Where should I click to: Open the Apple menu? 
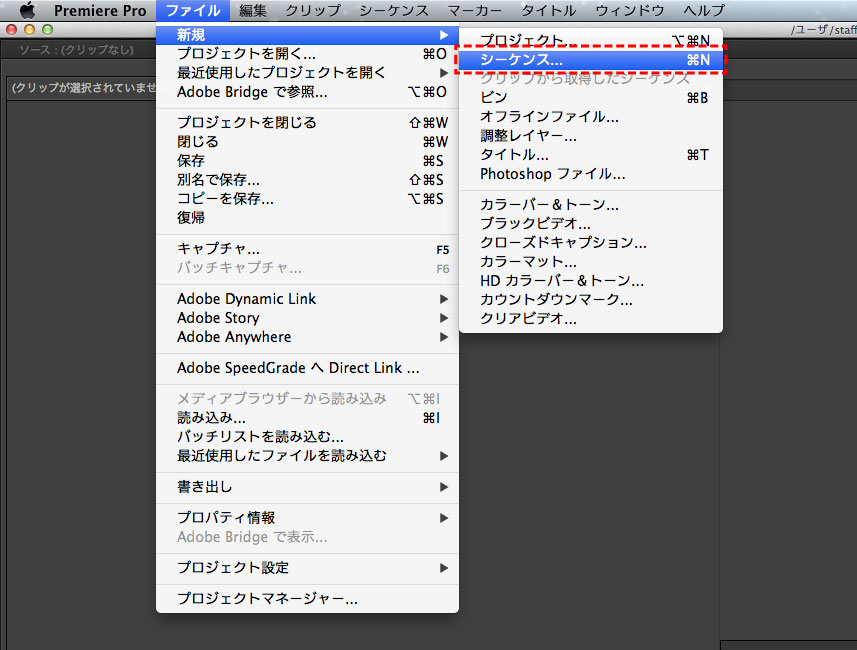coord(27,10)
